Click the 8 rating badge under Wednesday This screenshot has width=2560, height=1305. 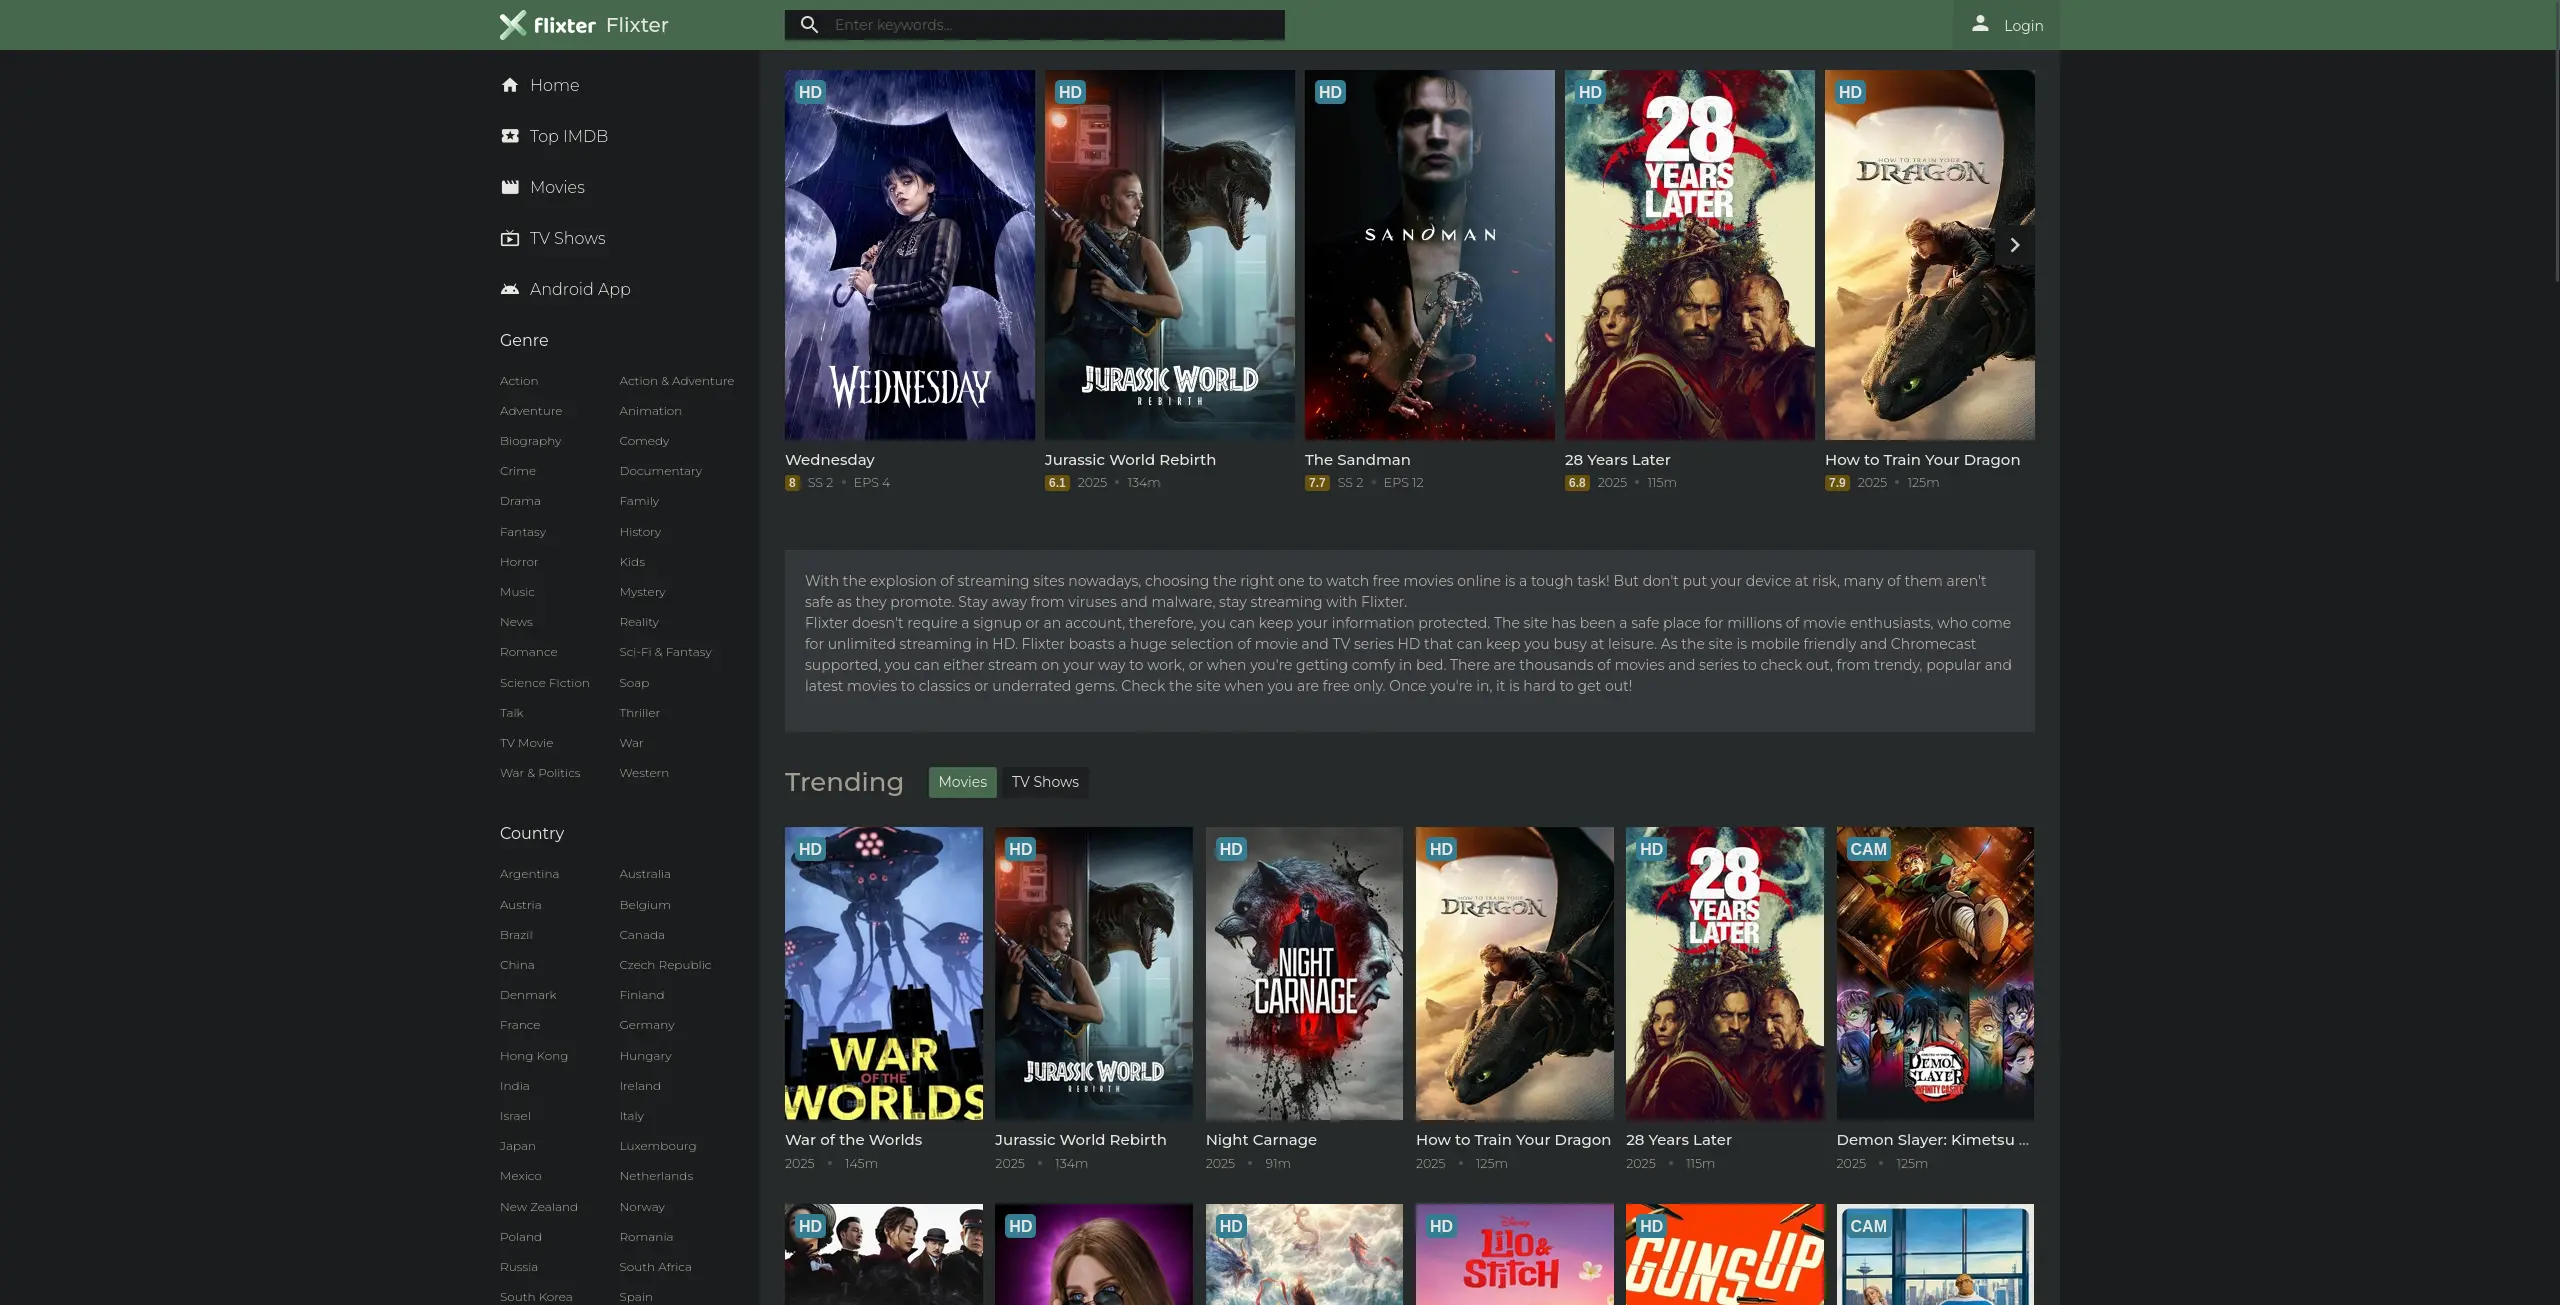(792, 483)
